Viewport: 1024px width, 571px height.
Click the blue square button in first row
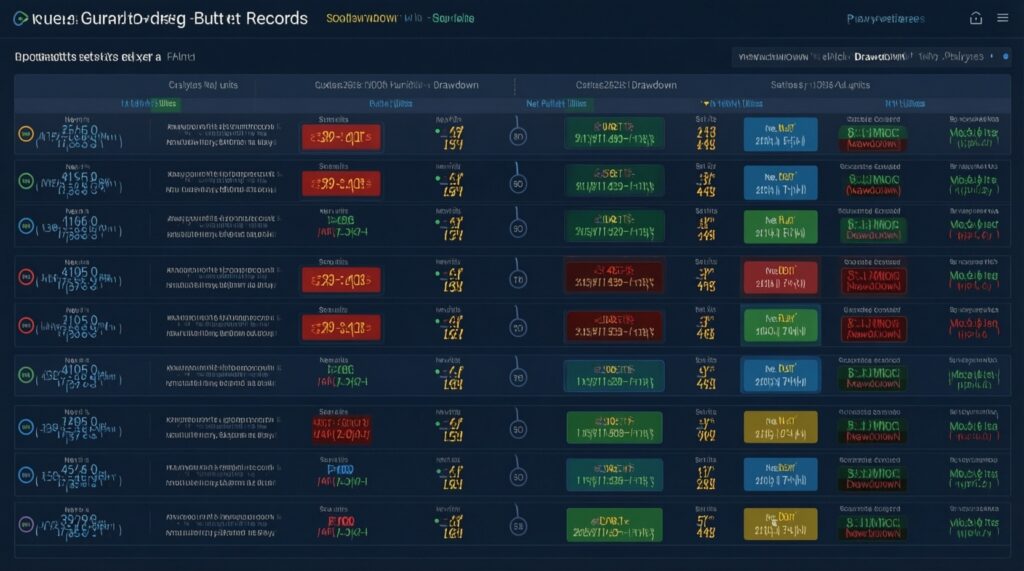780,135
